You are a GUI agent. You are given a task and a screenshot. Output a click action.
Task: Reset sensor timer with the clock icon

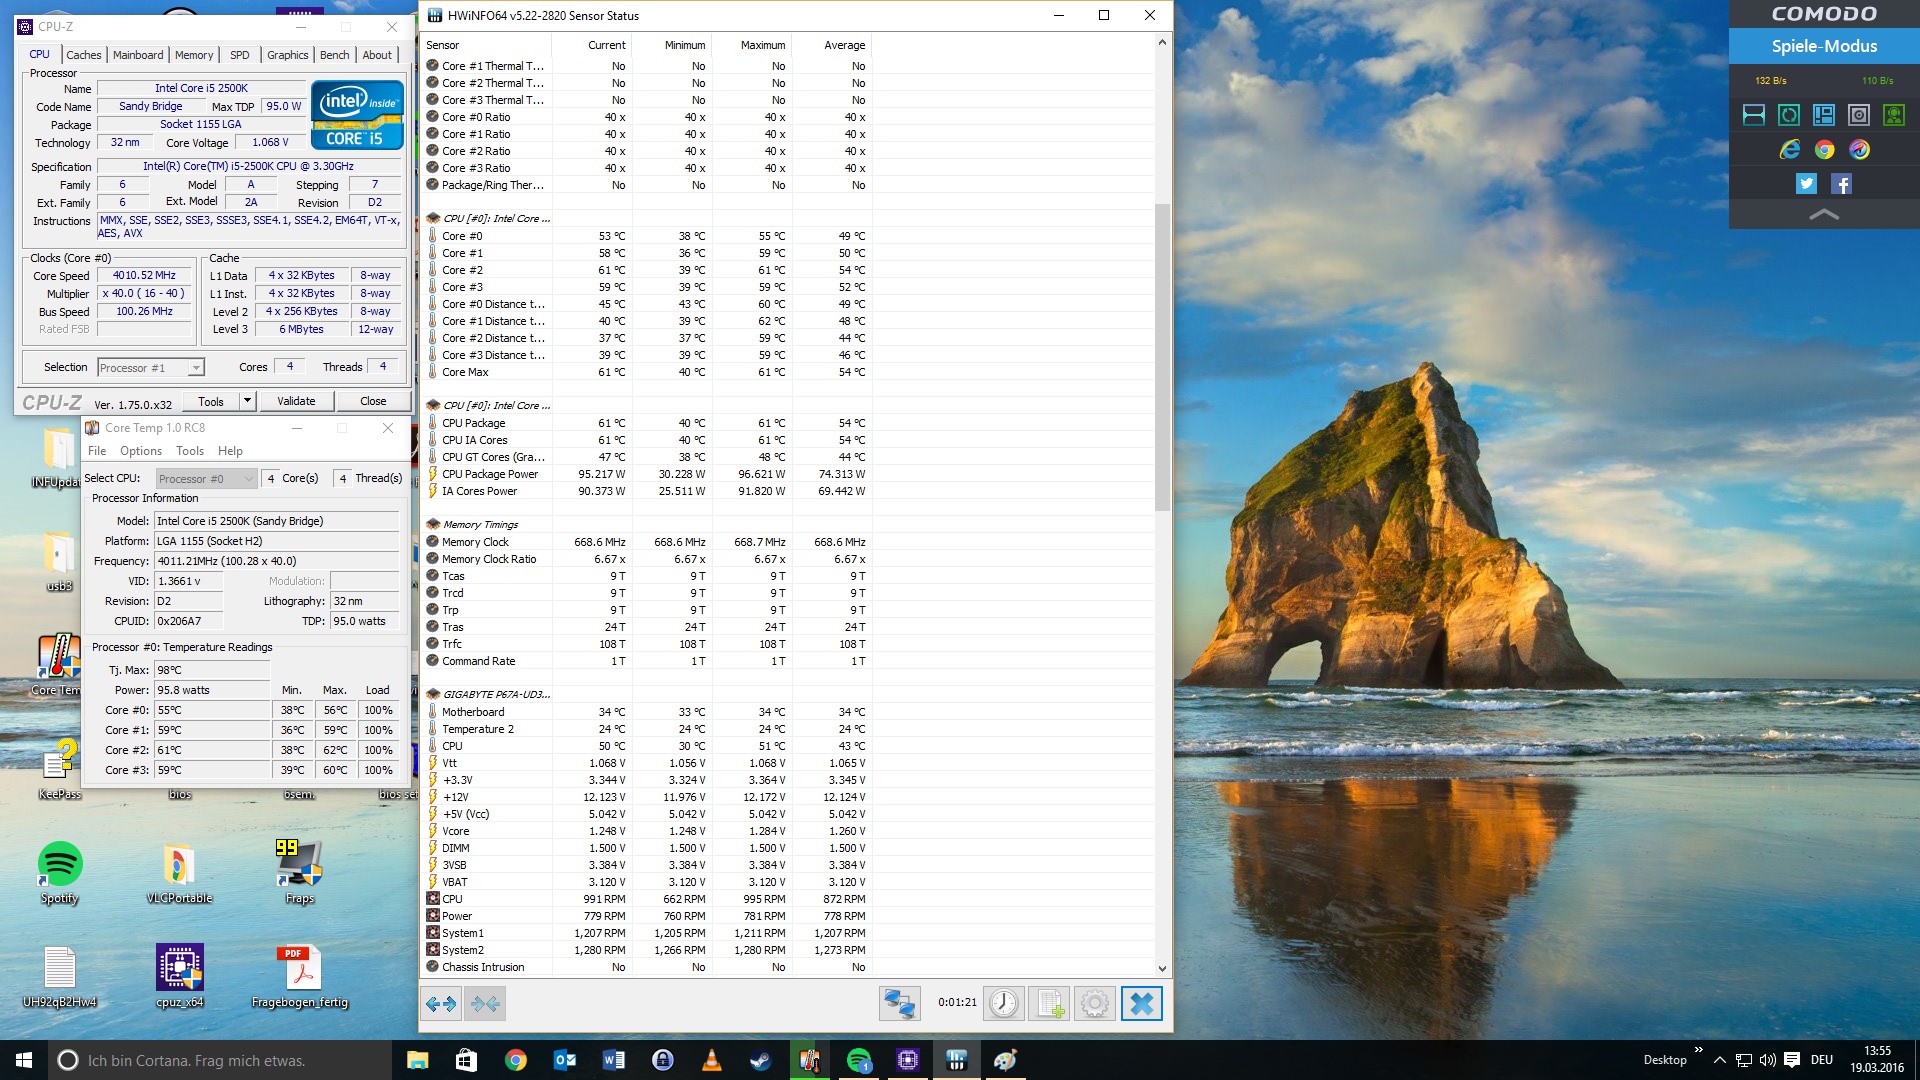pos(1003,1003)
